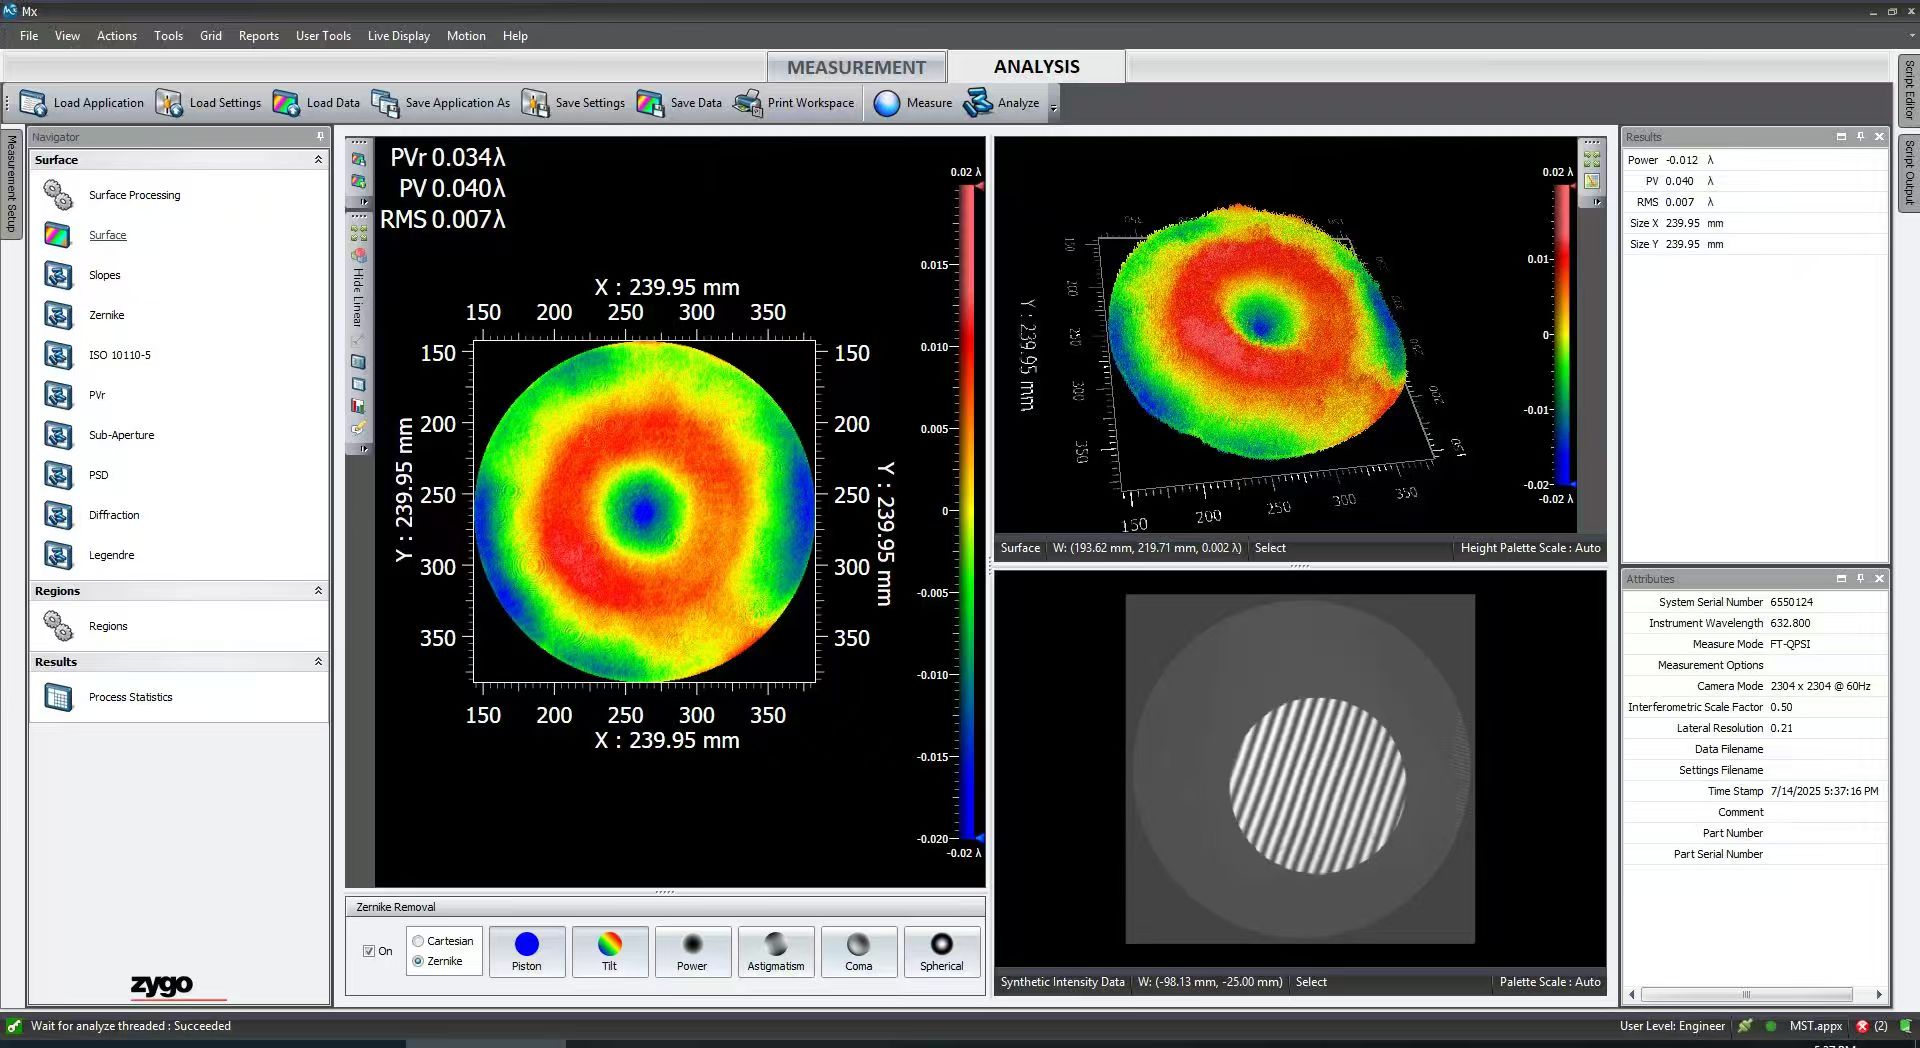
Task: Click the Save Data toolbar icon
Action: (650, 103)
